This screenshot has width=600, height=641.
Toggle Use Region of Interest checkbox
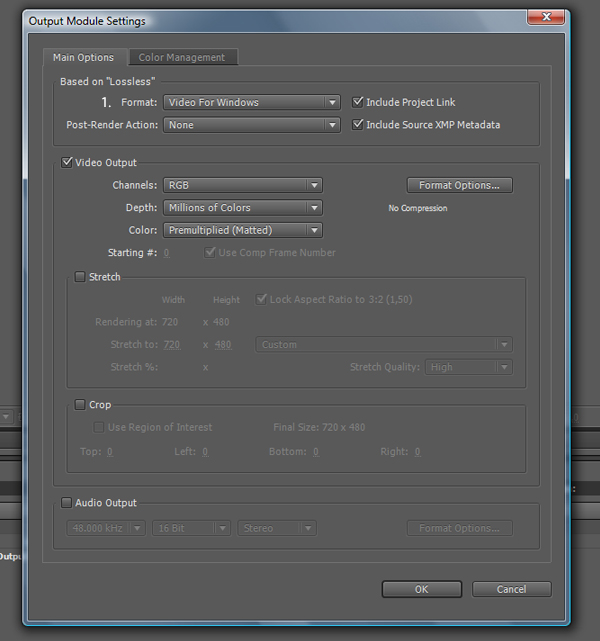pos(99,427)
